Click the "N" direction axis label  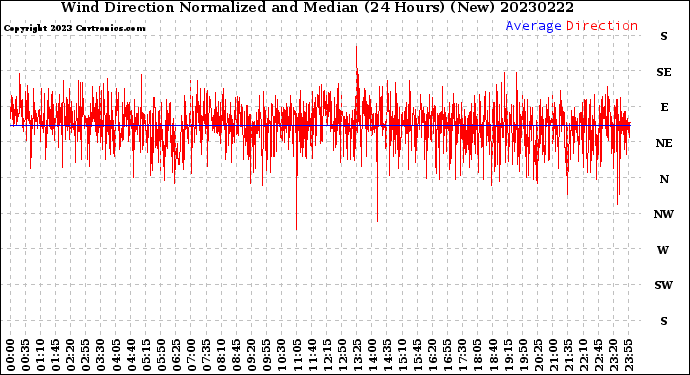664,179
